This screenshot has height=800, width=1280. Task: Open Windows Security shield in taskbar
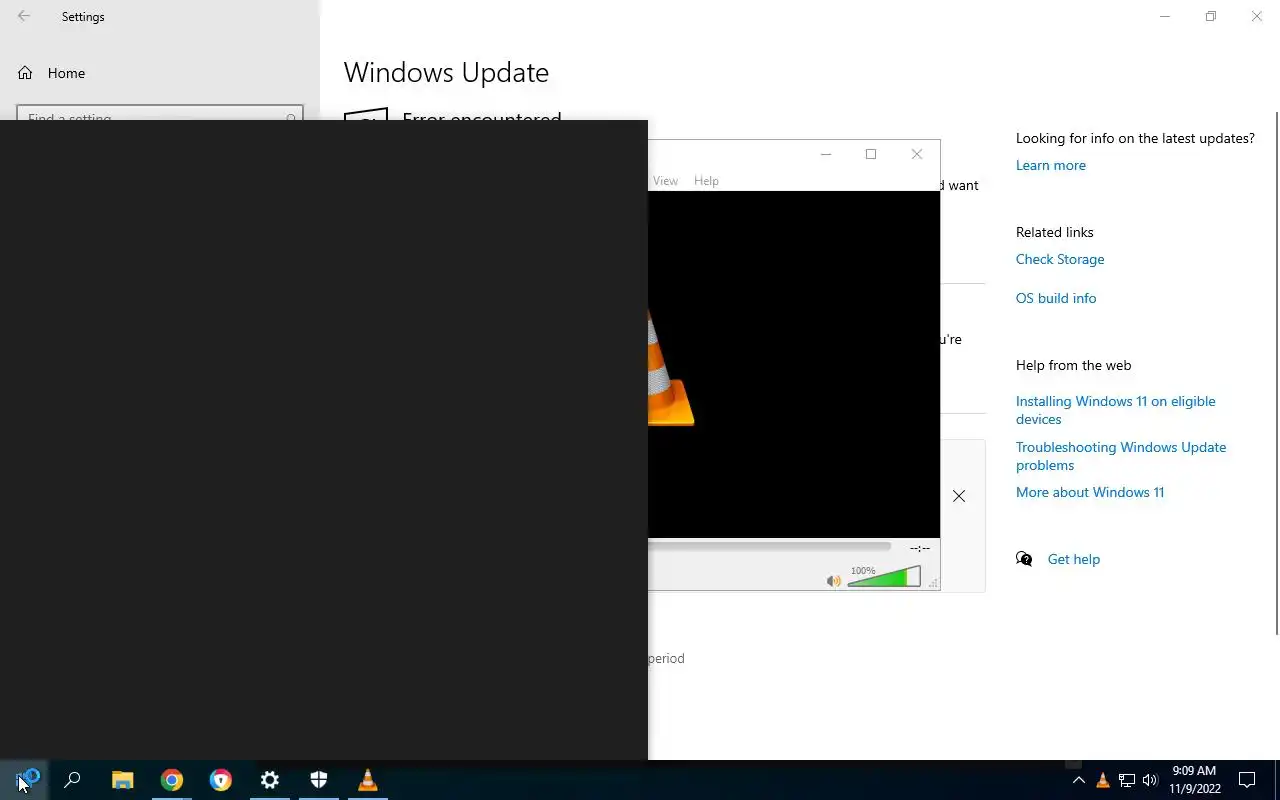click(319, 780)
